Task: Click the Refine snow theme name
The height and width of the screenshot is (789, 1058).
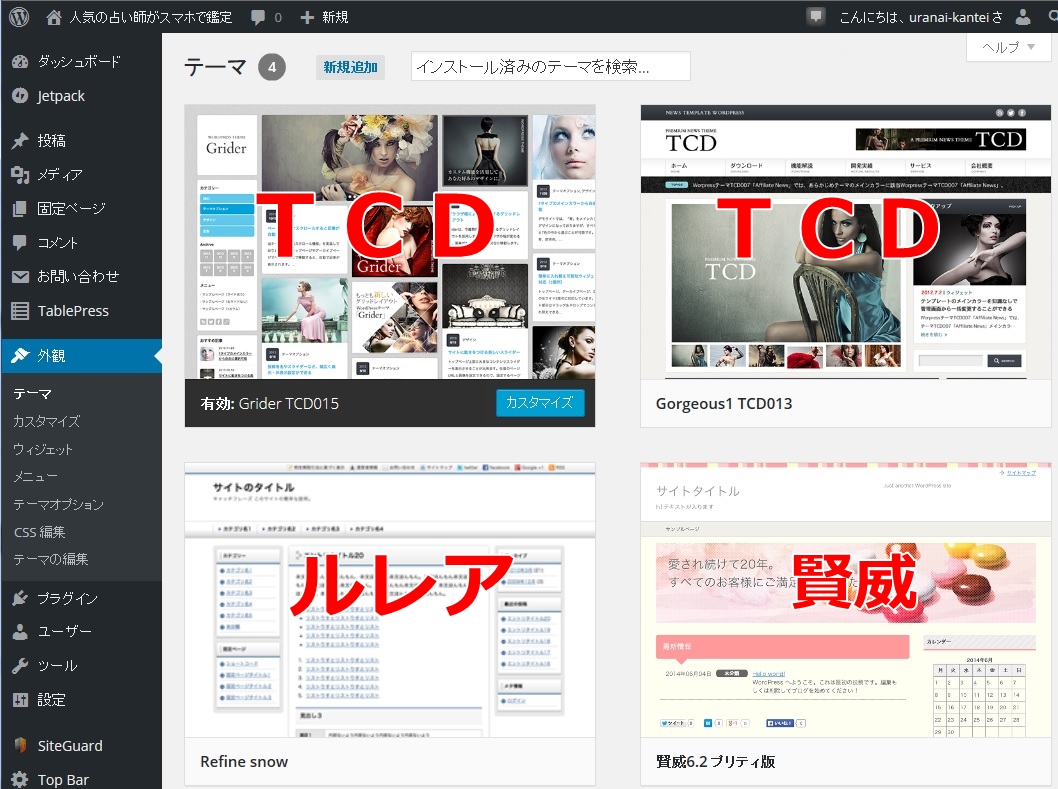Action: (x=244, y=761)
